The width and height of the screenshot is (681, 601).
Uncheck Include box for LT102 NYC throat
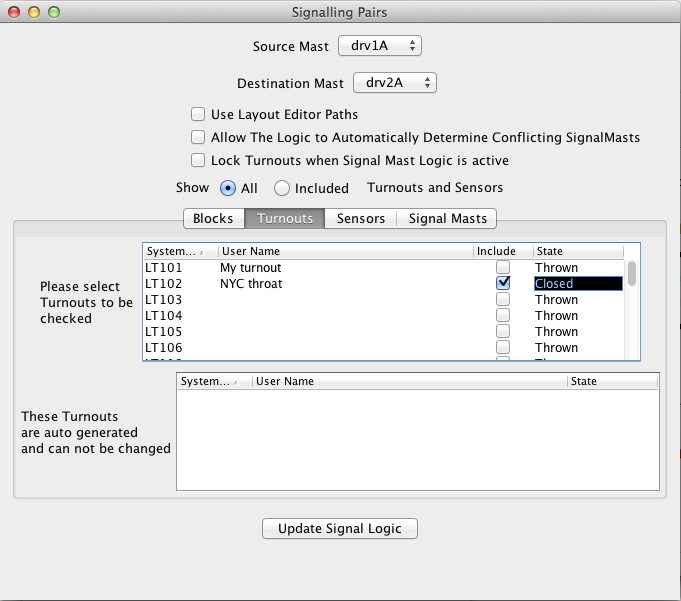point(503,283)
